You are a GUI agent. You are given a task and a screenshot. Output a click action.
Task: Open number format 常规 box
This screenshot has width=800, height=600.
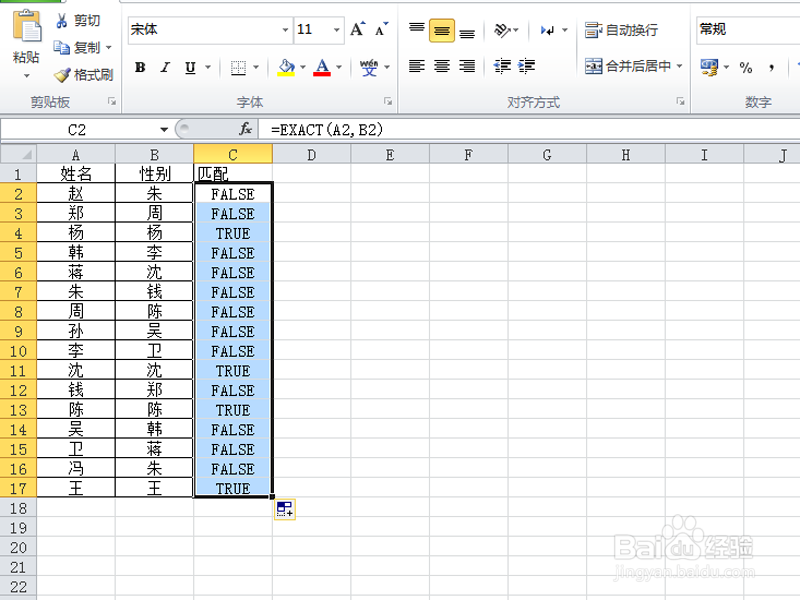click(747, 29)
